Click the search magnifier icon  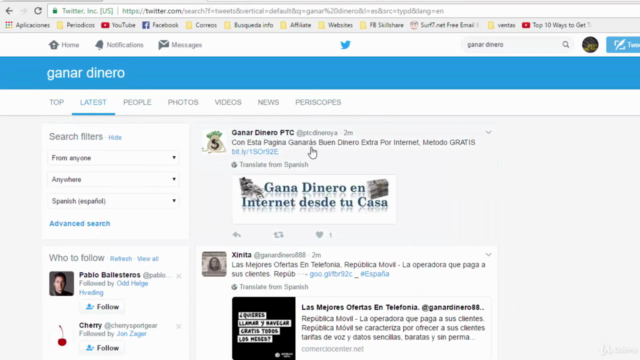click(x=565, y=44)
